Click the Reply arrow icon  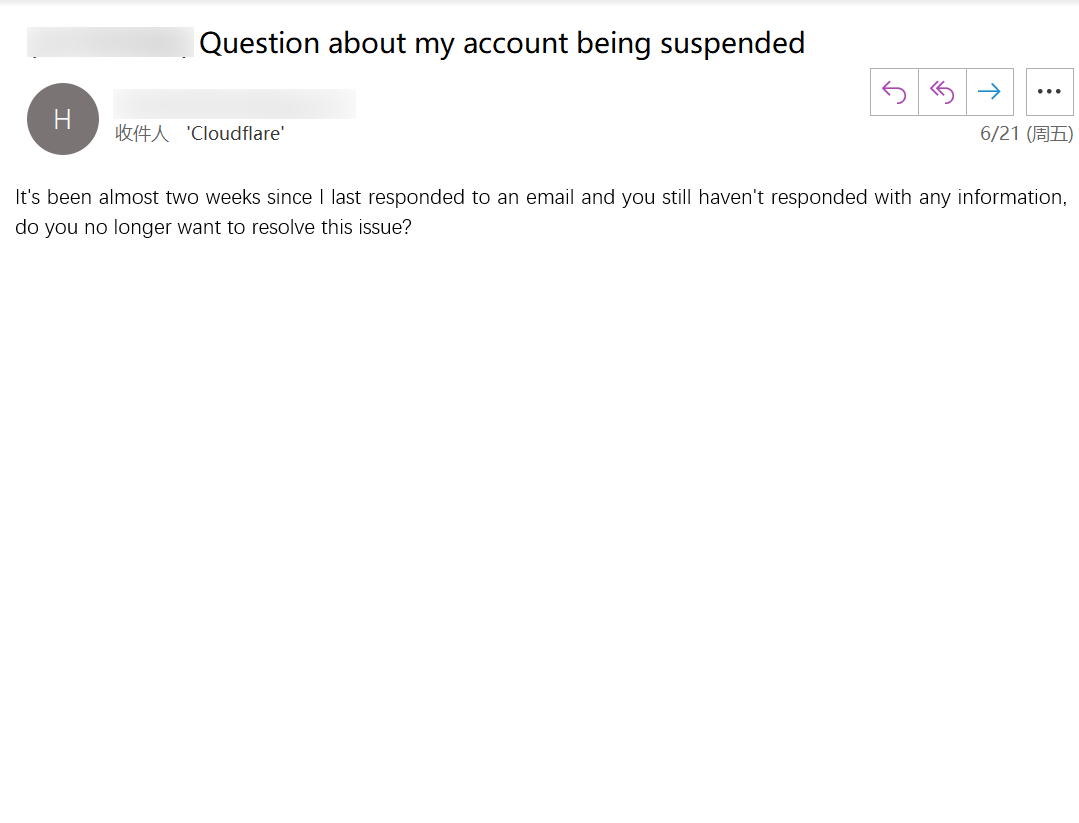point(894,92)
